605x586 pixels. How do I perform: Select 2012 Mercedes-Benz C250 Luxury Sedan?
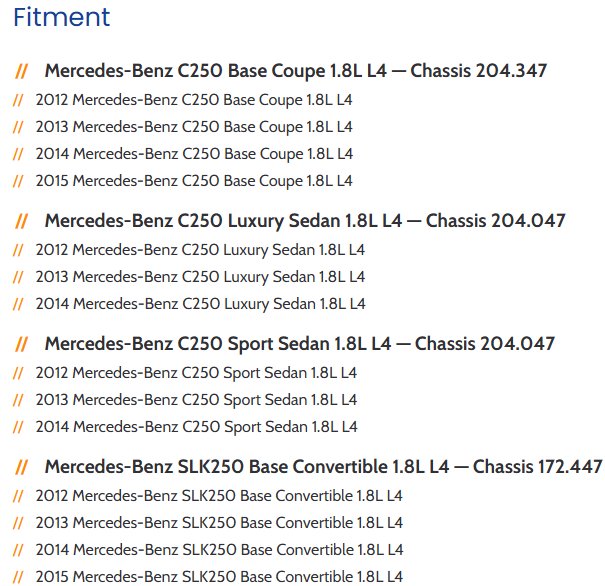point(200,249)
